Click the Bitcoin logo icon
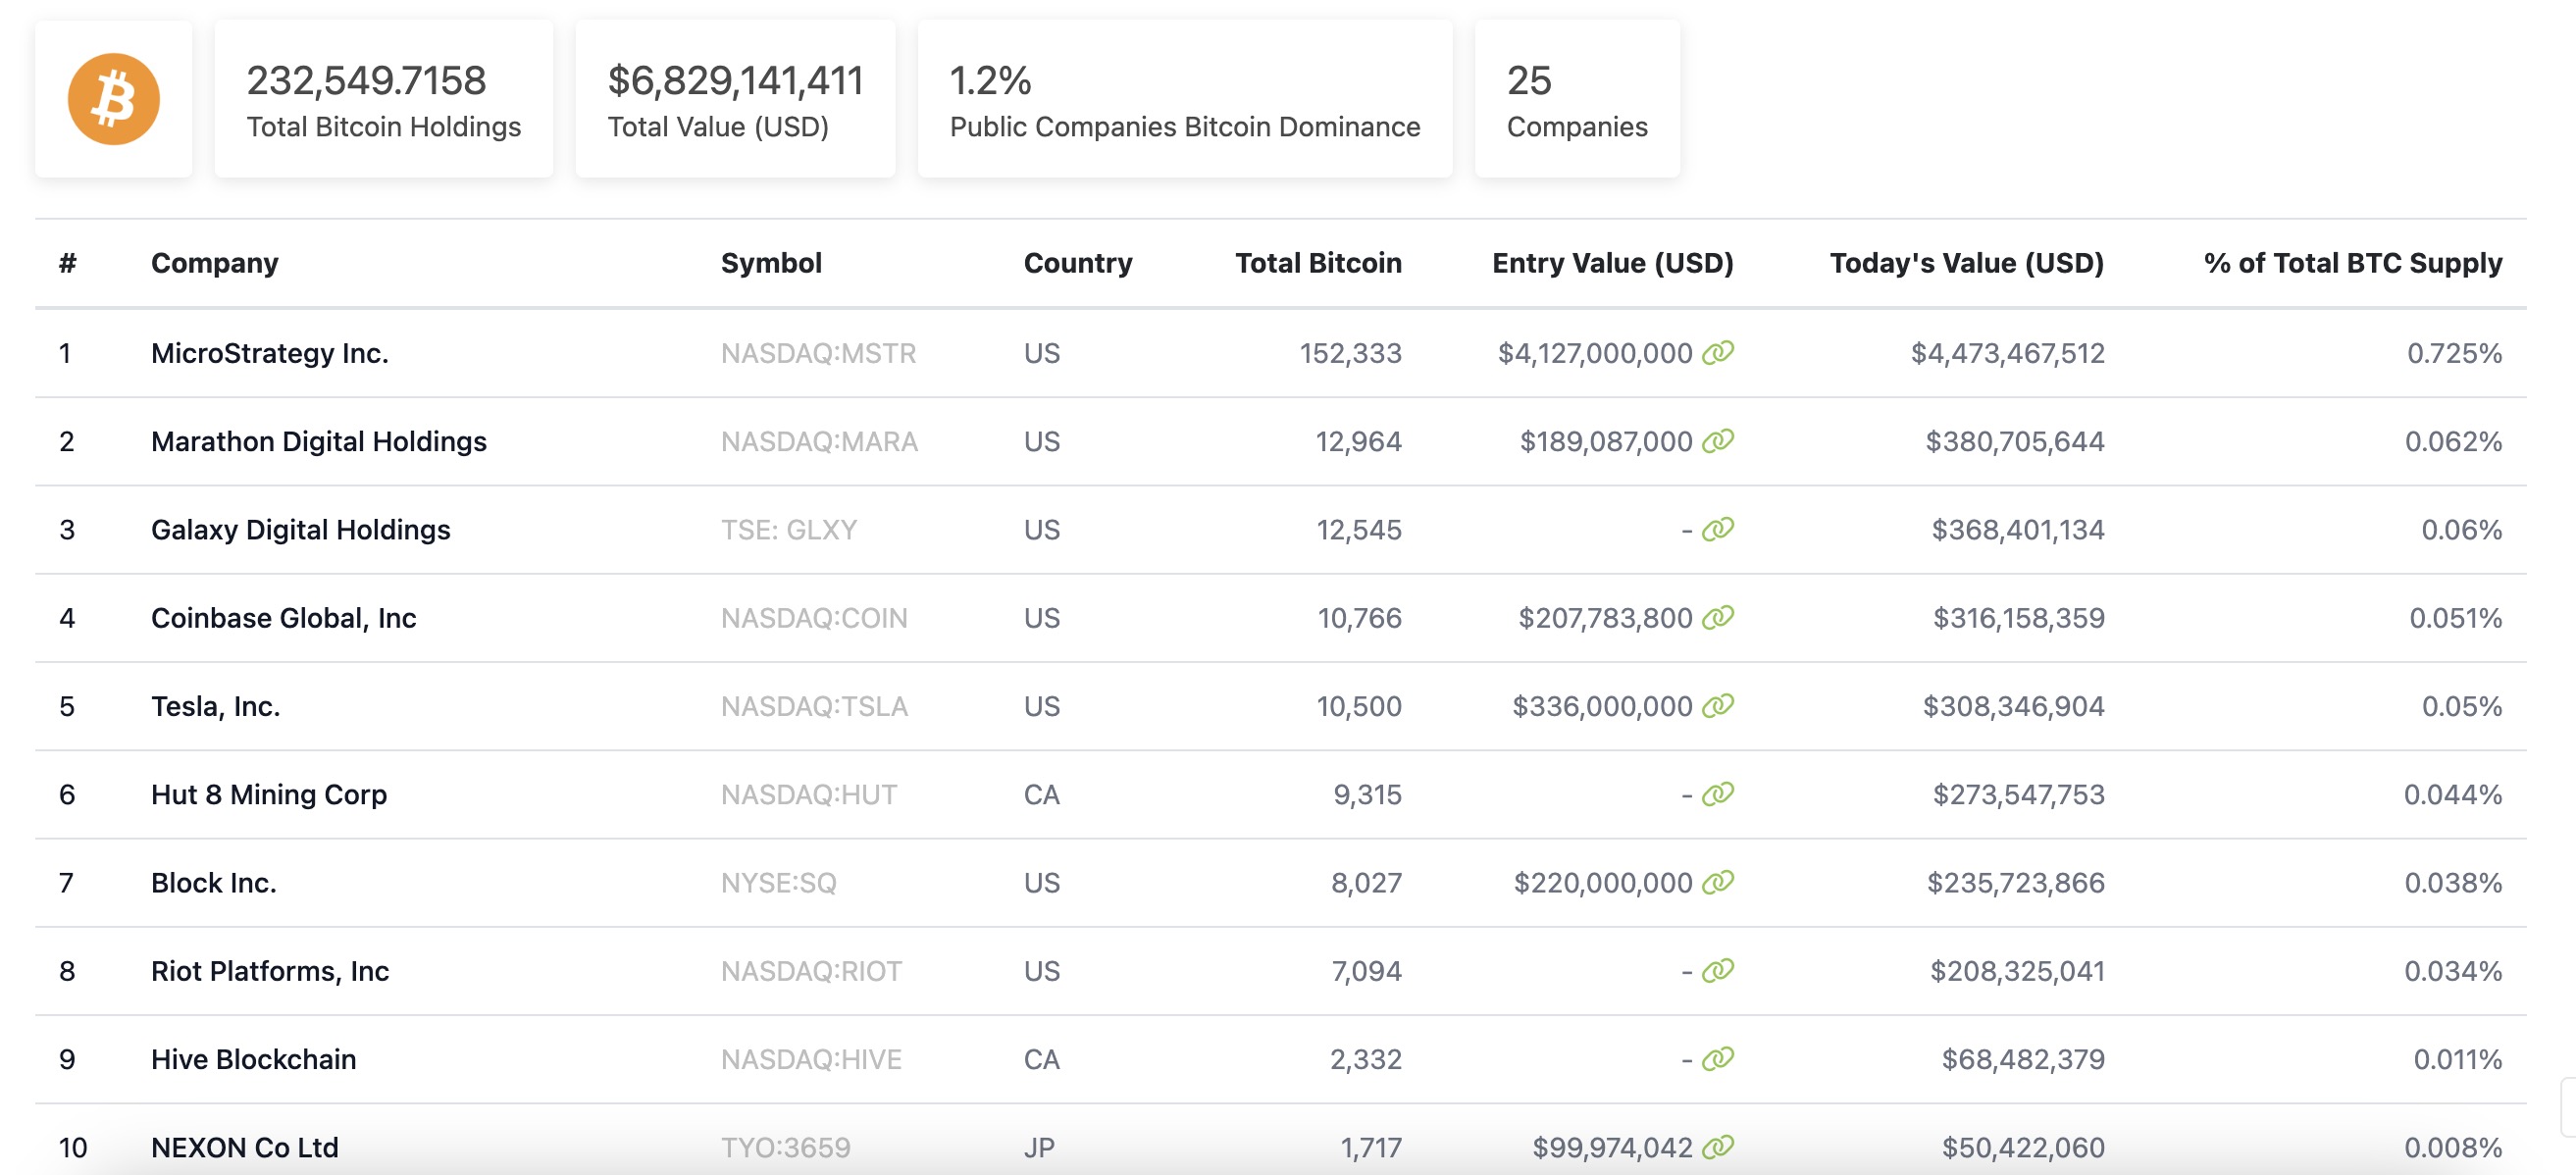The height and width of the screenshot is (1175, 2576). (113, 99)
